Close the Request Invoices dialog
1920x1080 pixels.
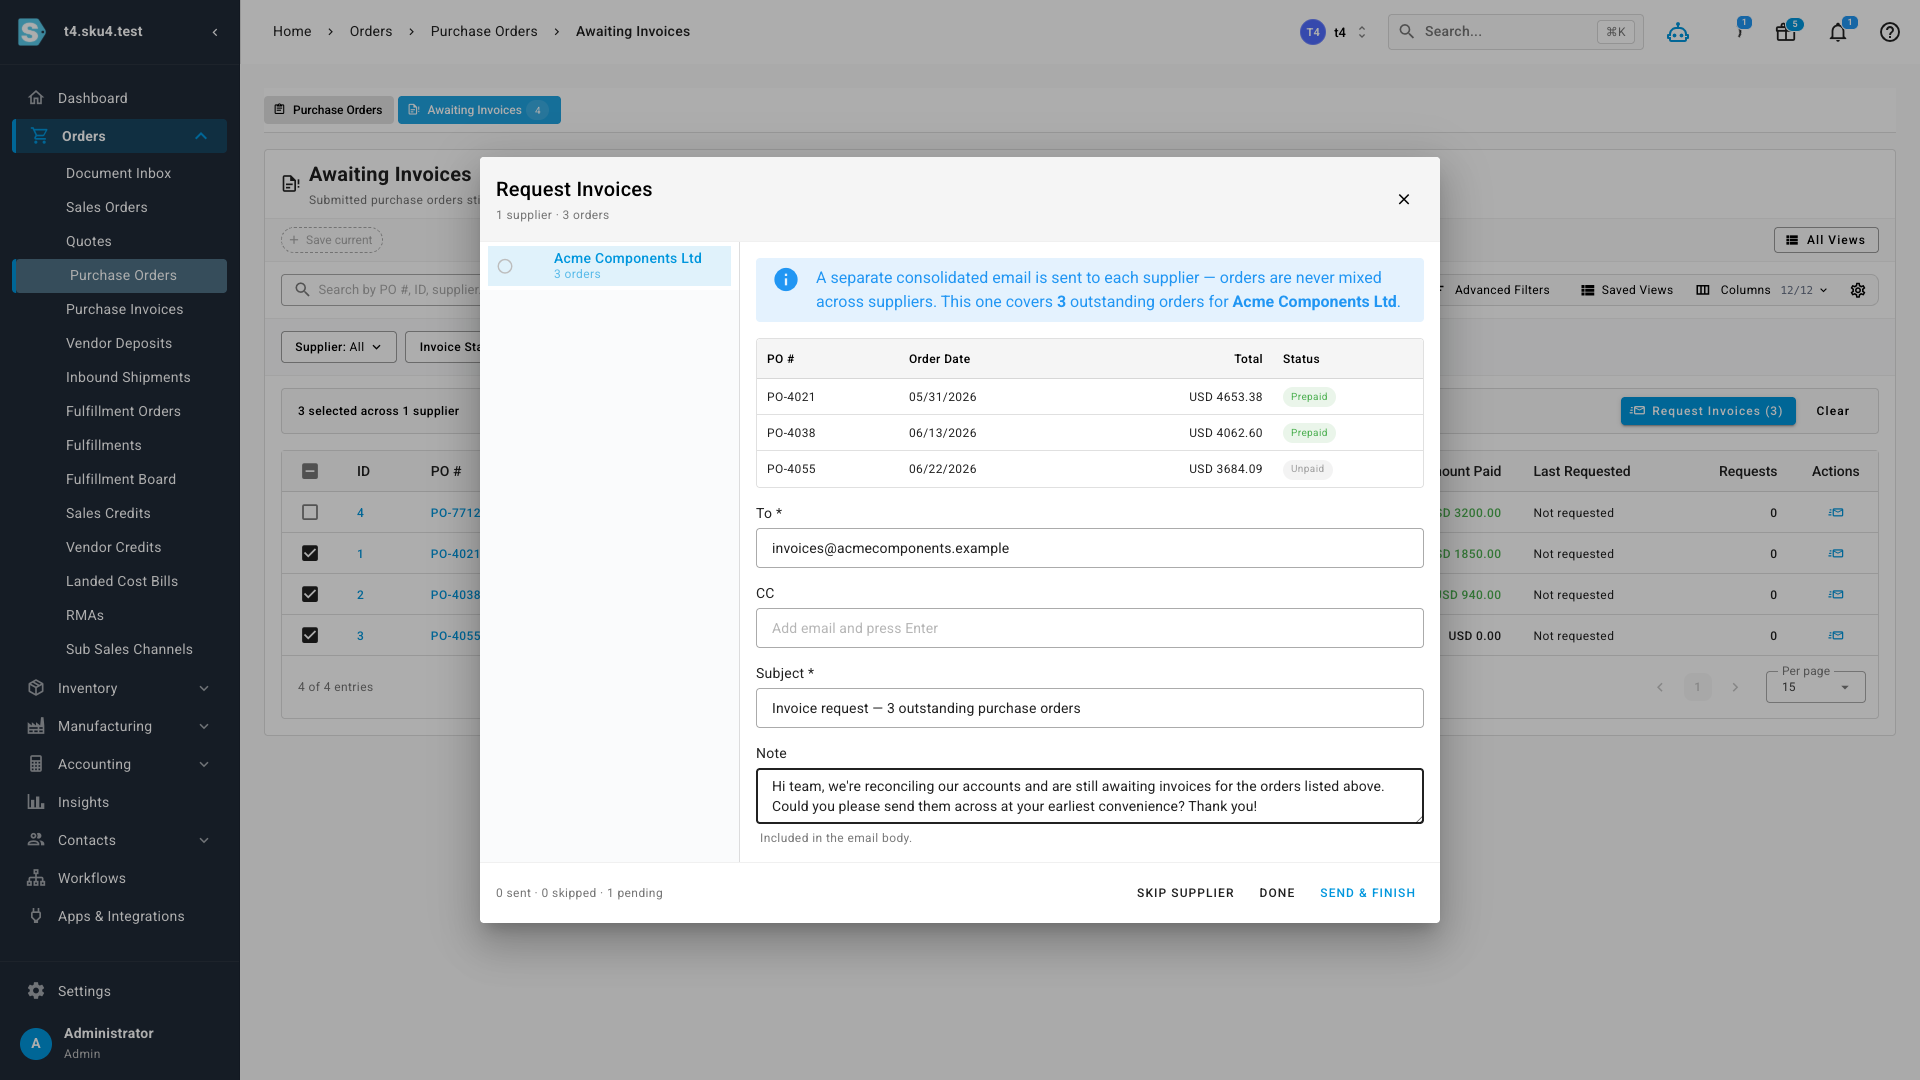pos(1404,199)
